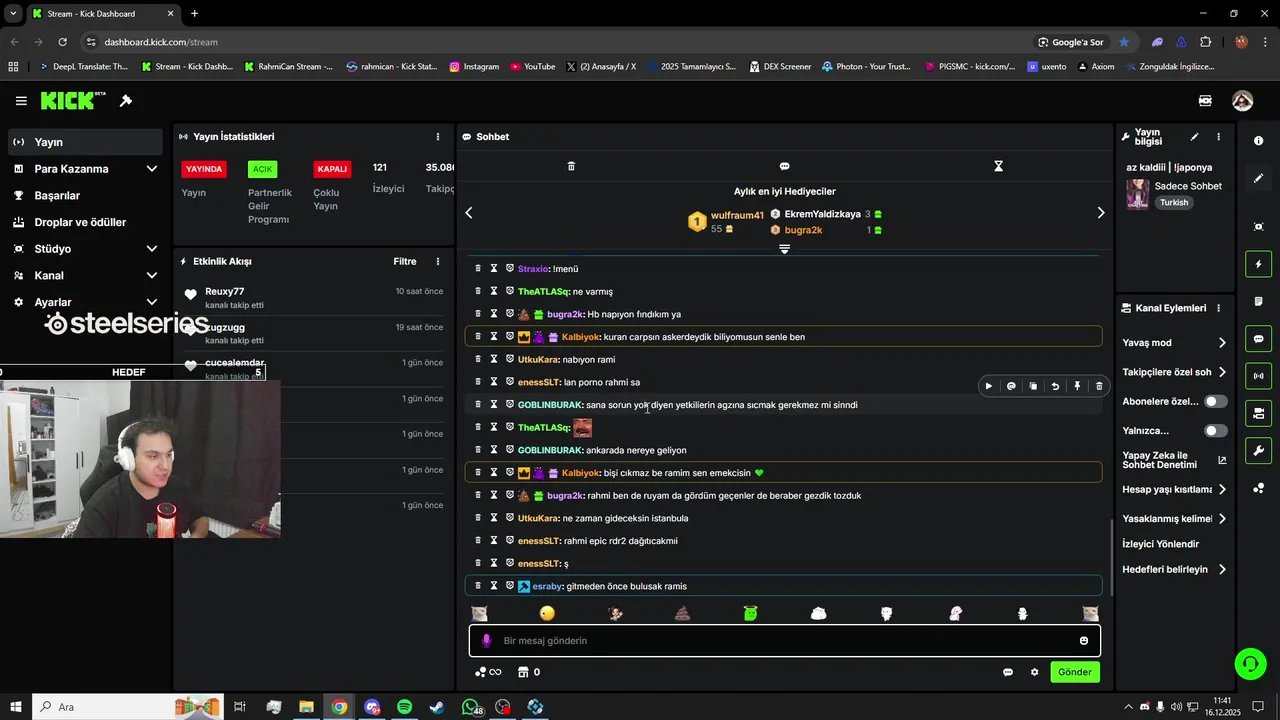Click the trash icon under Sohbet header

coord(571,166)
